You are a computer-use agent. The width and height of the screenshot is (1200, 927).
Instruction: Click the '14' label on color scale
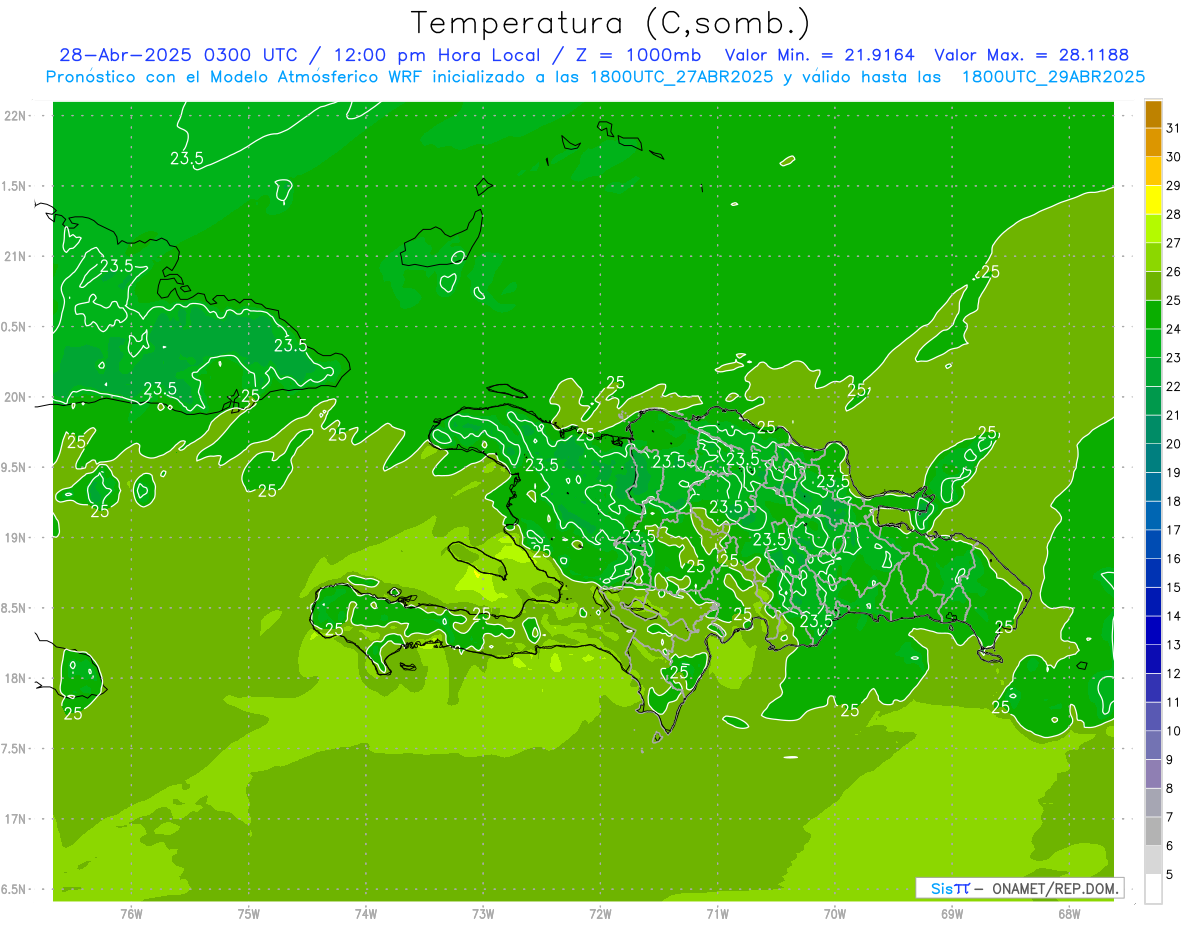click(x=1174, y=616)
